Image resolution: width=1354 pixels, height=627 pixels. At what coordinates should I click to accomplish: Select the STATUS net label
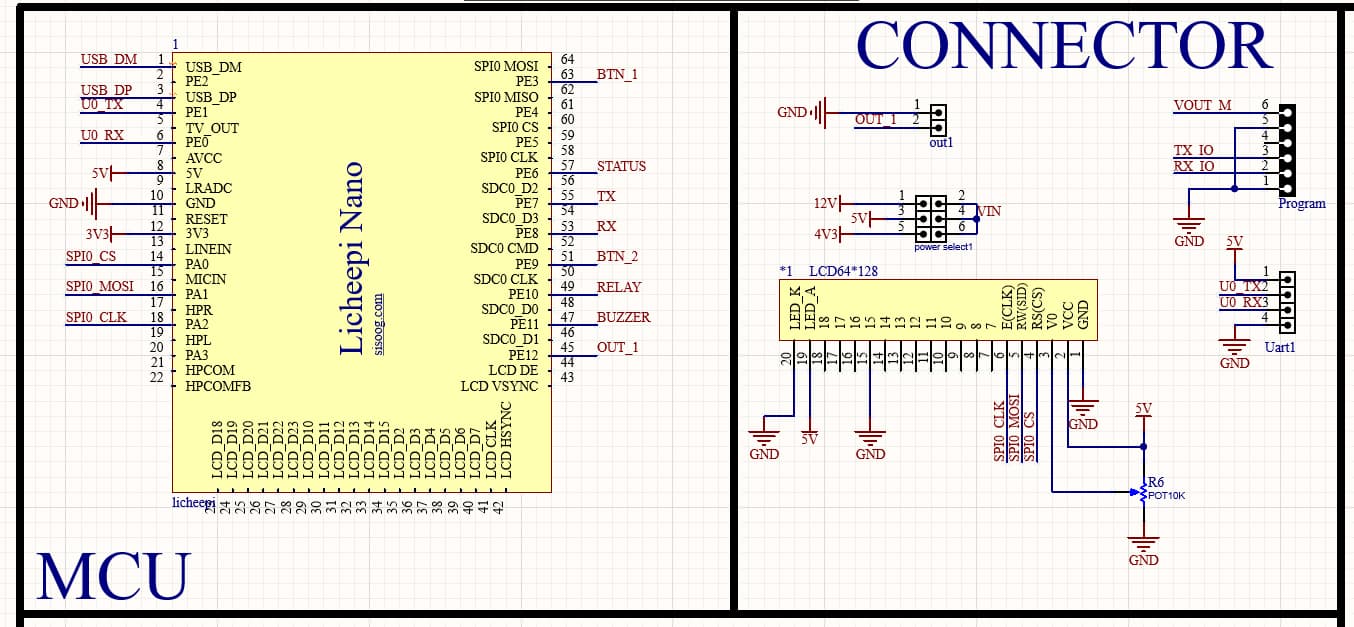click(x=621, y=166)
